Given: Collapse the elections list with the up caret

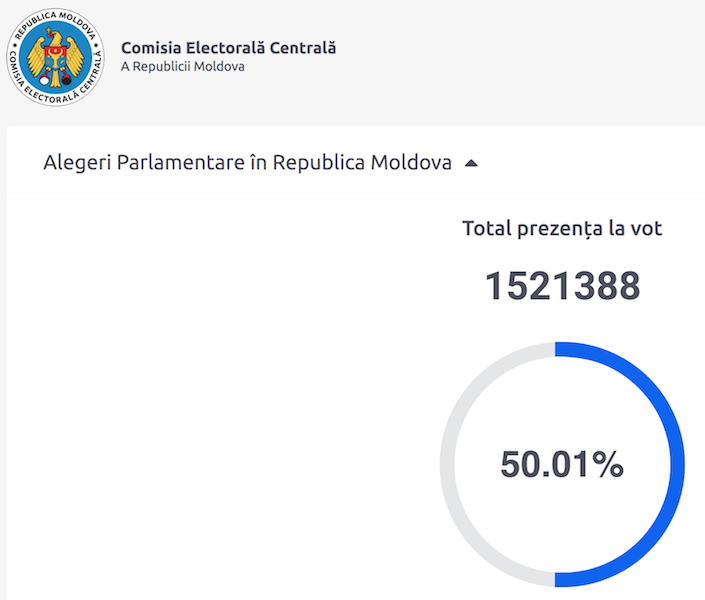Looking at the screenshot, I should [471, 163].
